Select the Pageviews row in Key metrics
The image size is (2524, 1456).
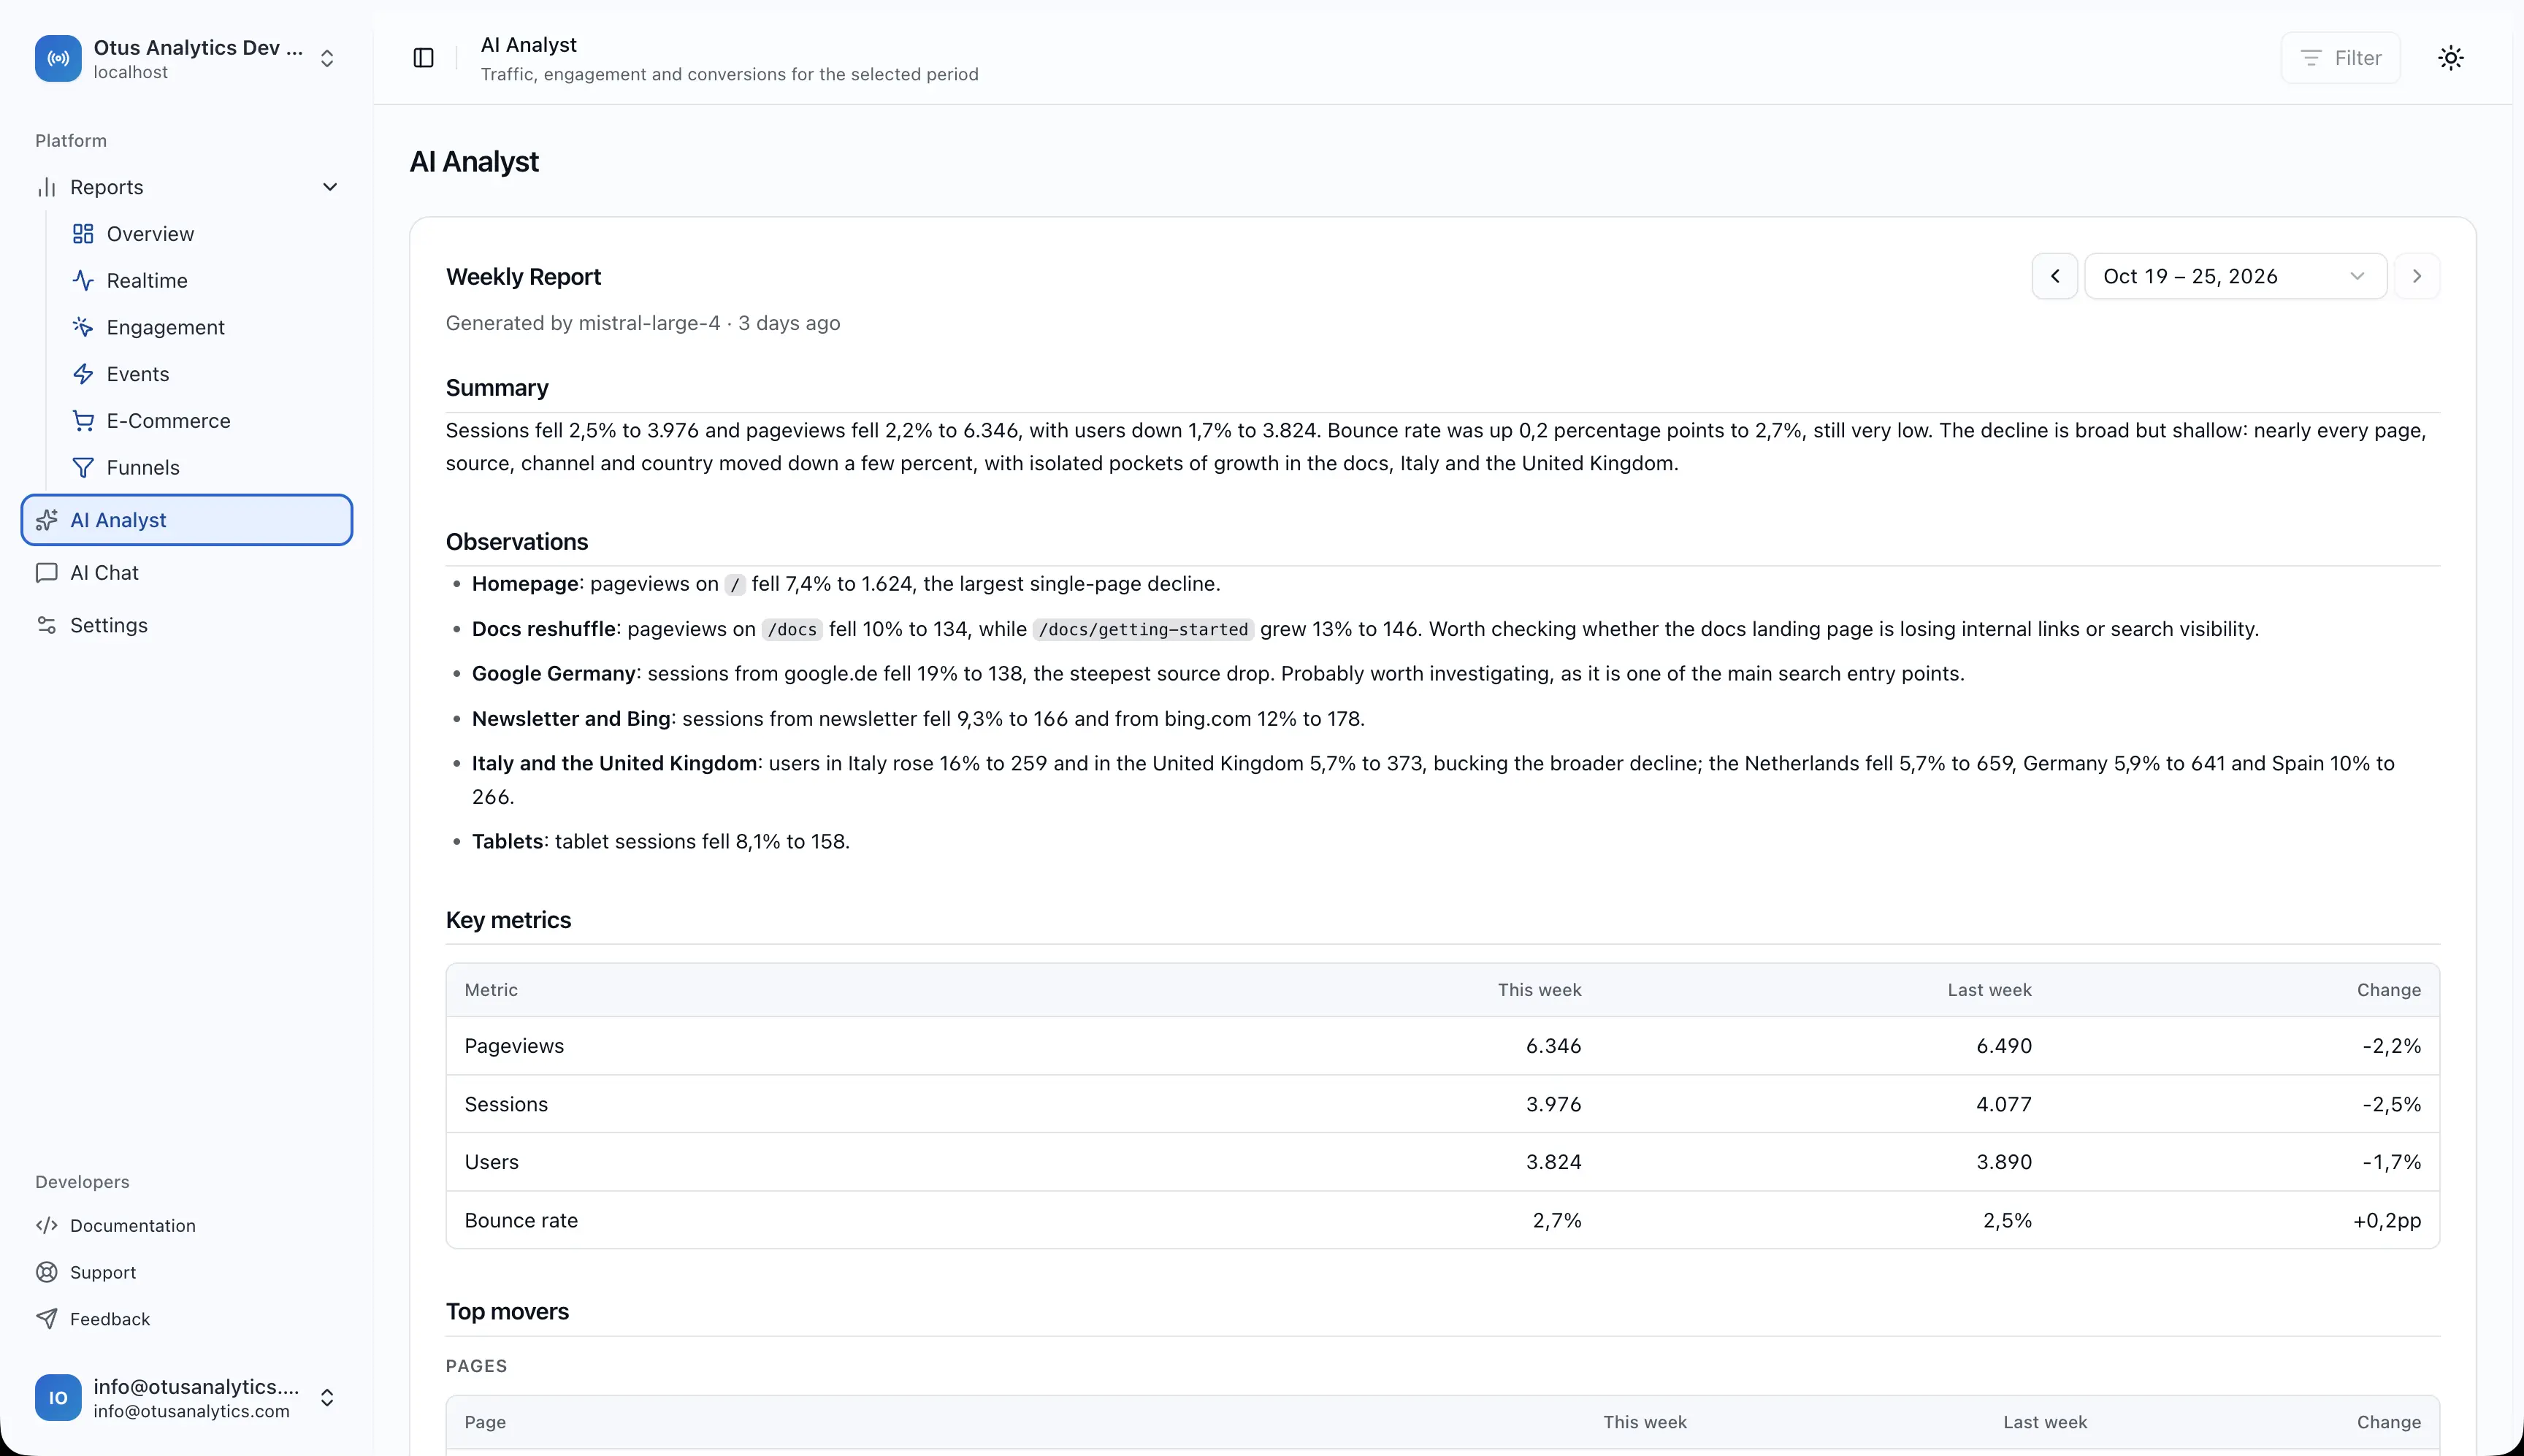(x=1442, y=1046)
